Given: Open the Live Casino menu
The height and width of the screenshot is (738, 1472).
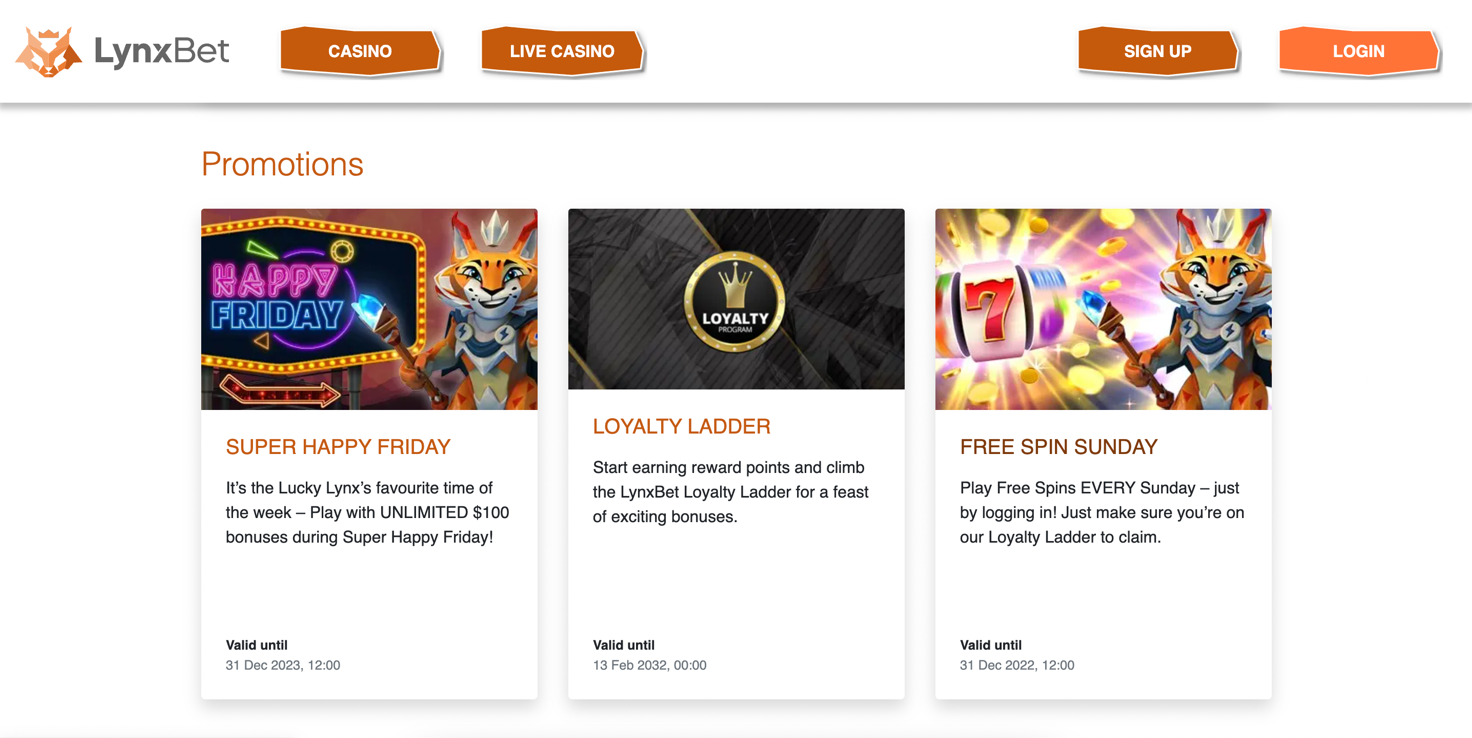Looking at the screenshot, I should 563,51.
